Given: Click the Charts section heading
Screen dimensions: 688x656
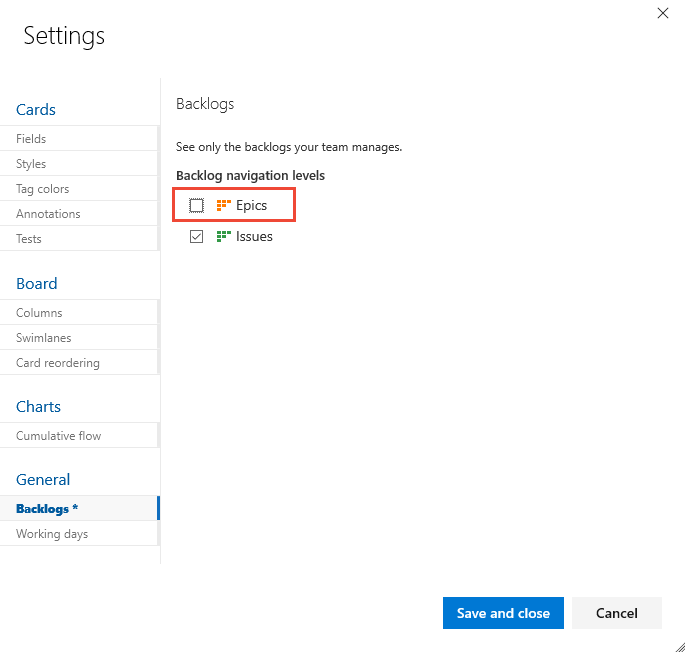Looking at the screenshot, I should (38, 406).
